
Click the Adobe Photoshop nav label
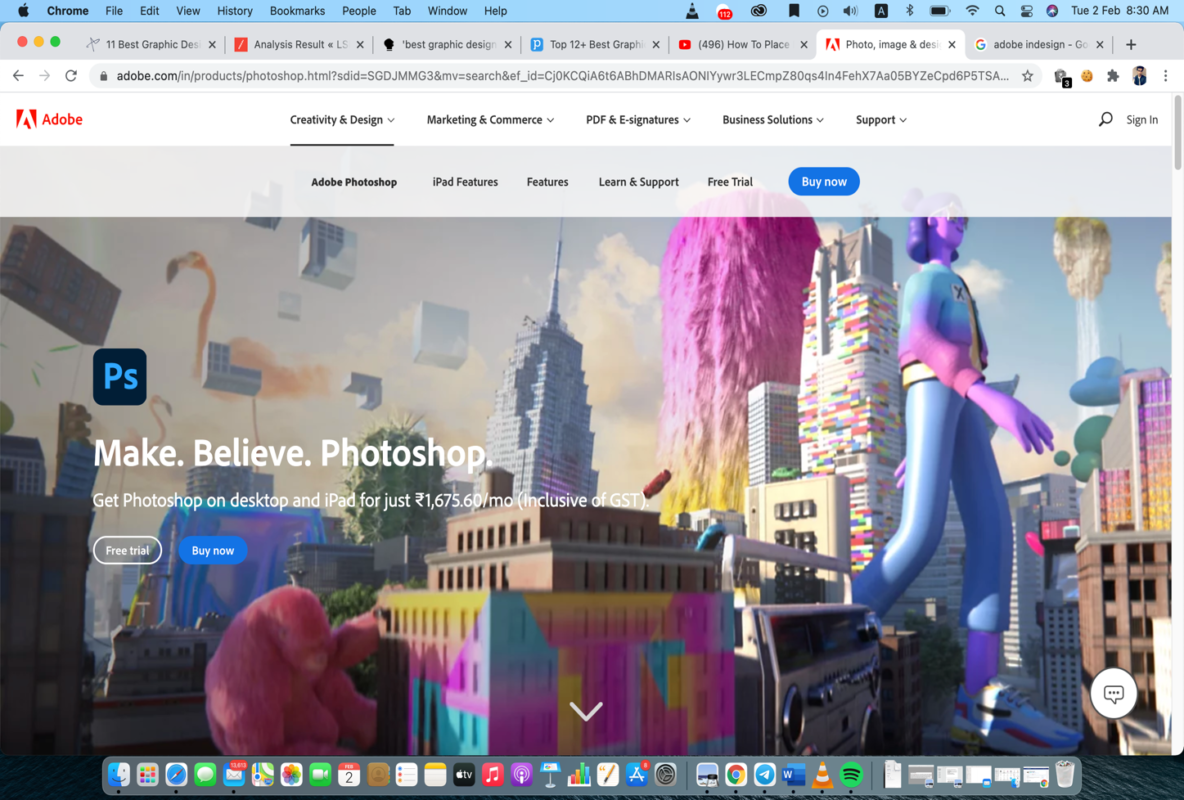coord(354,181)
